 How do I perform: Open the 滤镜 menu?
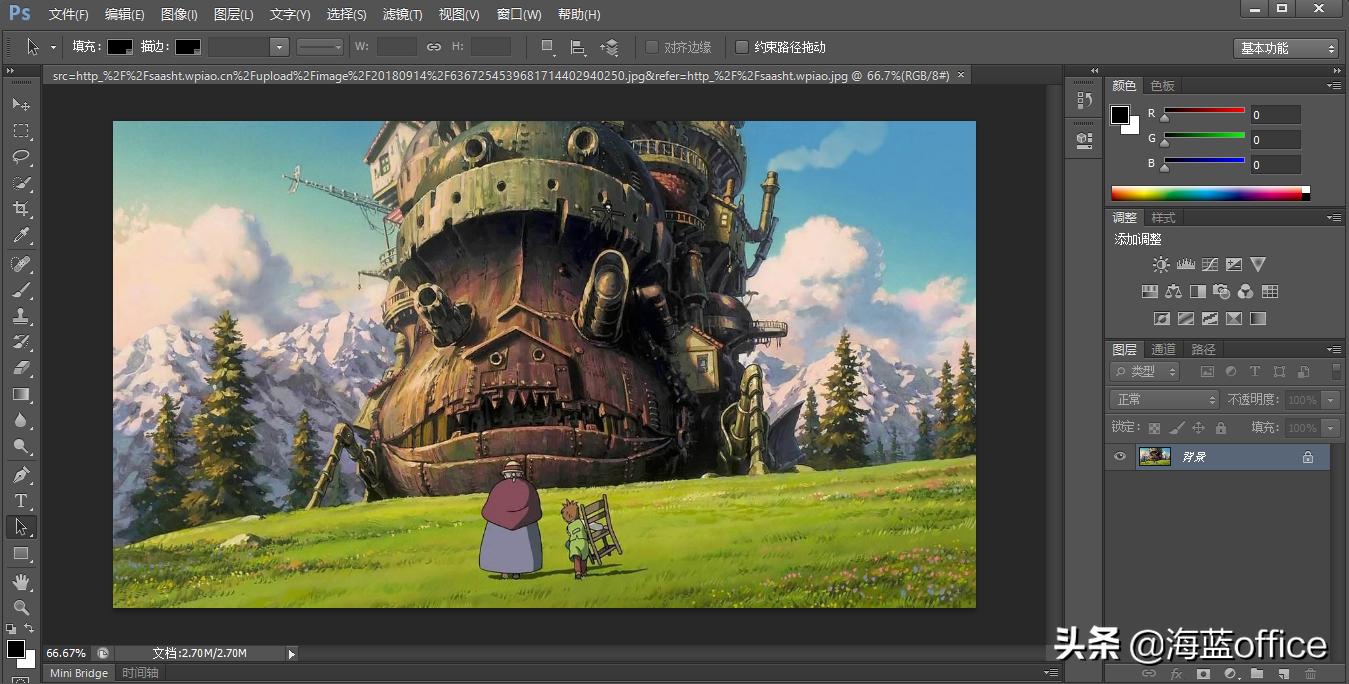tap(401, 14)
